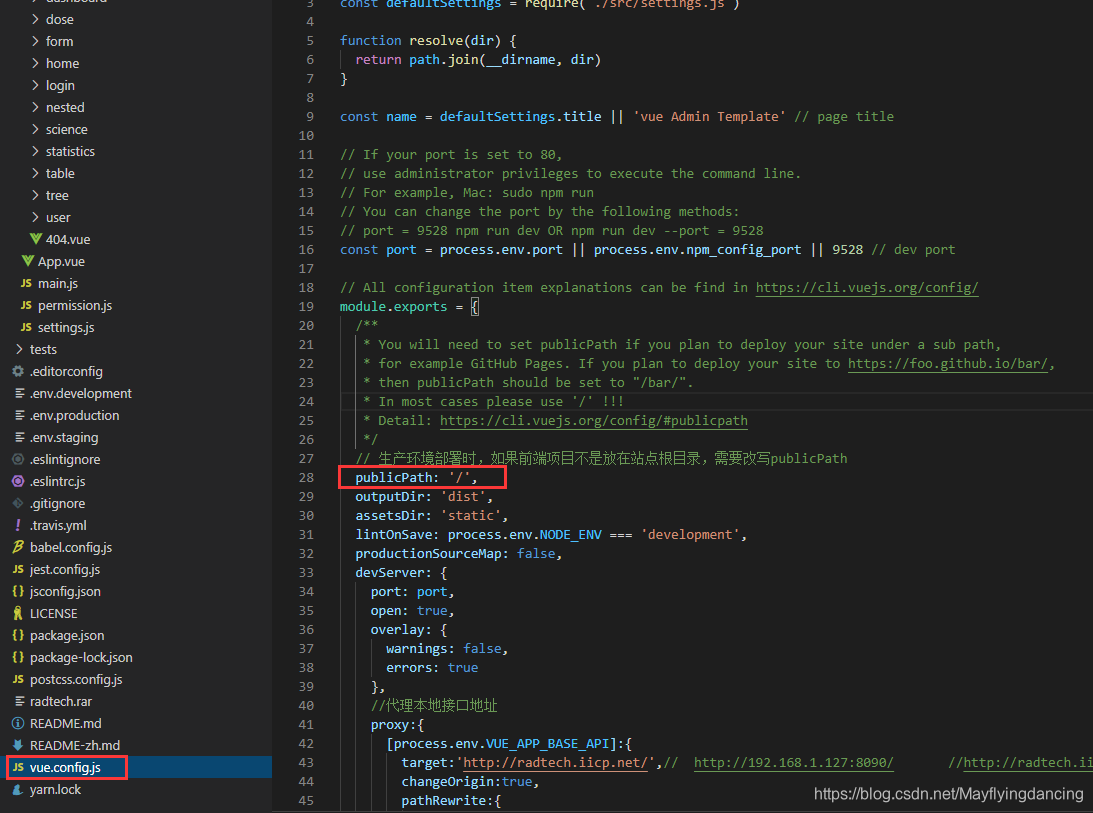This screenshot has width=1093, height=813.
Task: Click the download-arrow icon of README-zh.md
Action: point(18,745)
